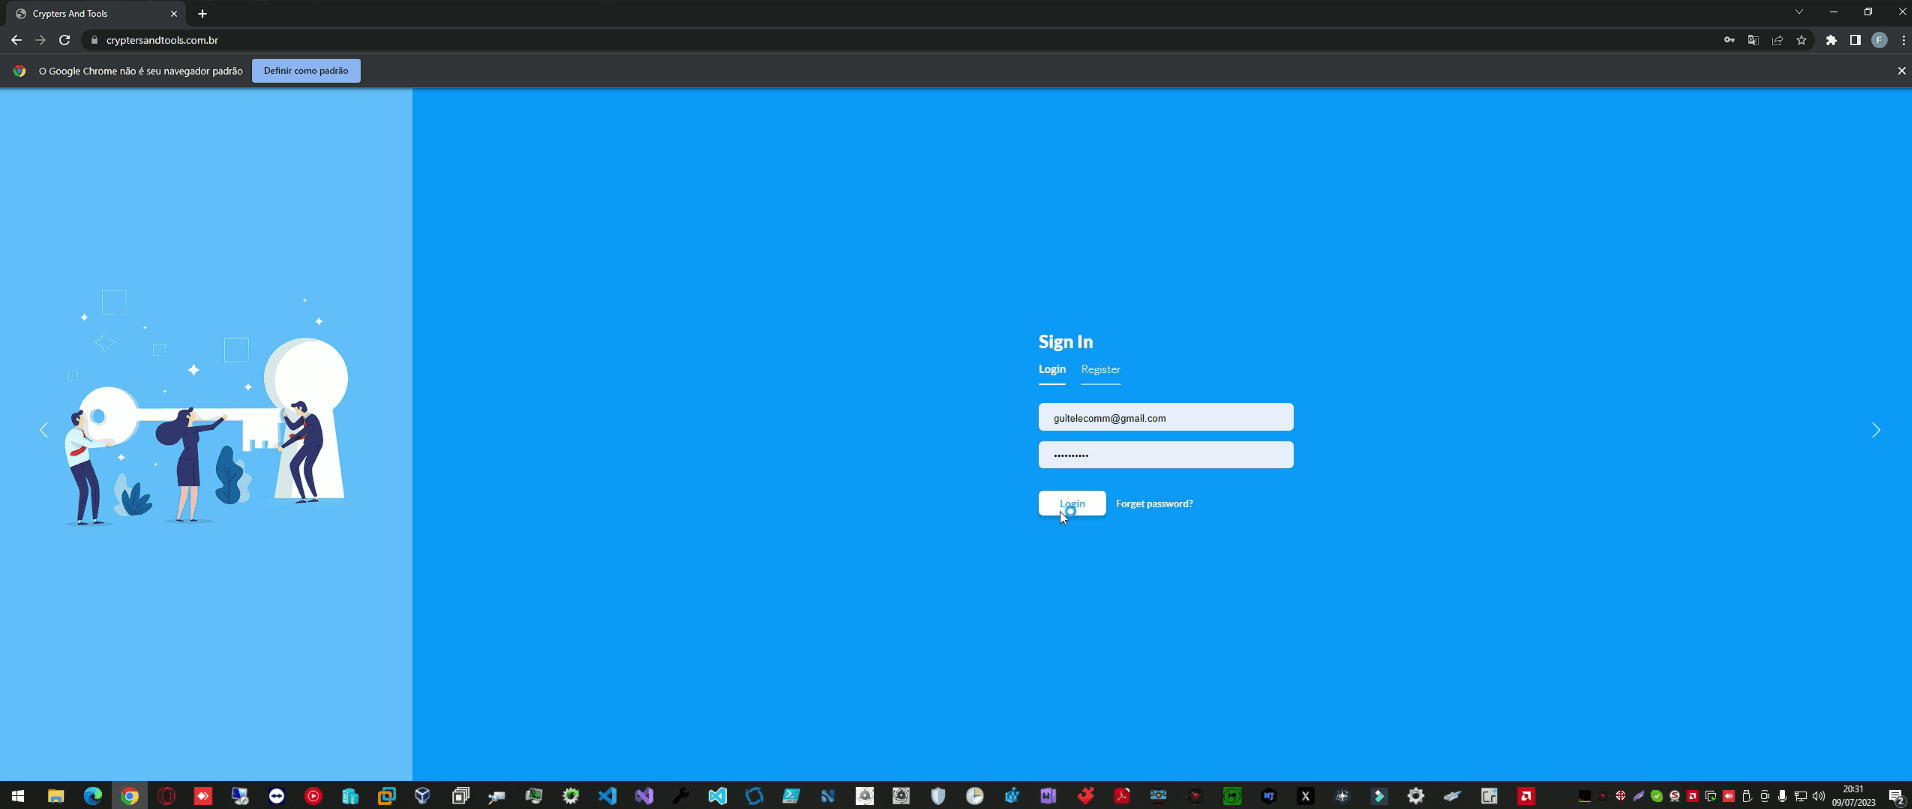Click Definir como padrão button
This screenshot has width=1912, height=809.
[306, 71]
